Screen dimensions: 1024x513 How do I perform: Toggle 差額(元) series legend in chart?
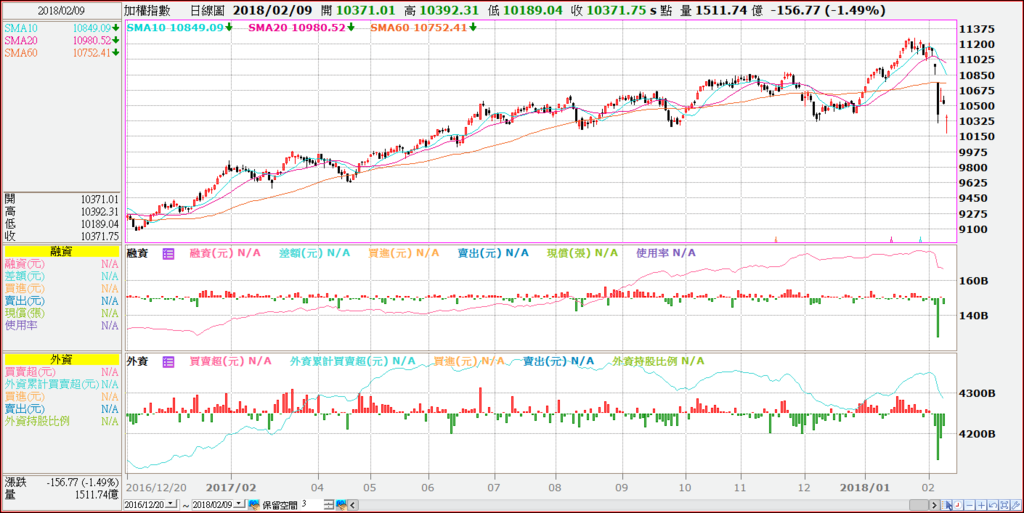[x=314, y=253]
